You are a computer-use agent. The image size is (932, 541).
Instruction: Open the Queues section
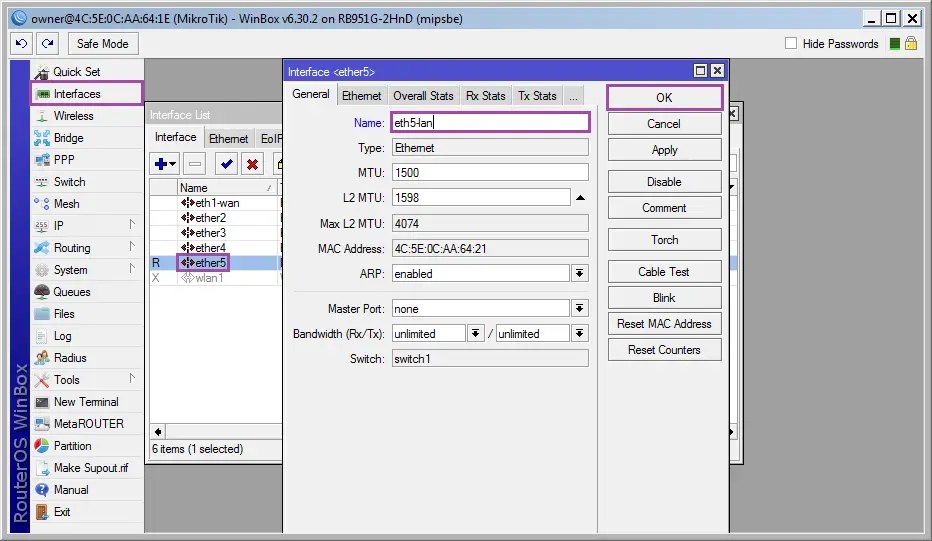point(87,292)
